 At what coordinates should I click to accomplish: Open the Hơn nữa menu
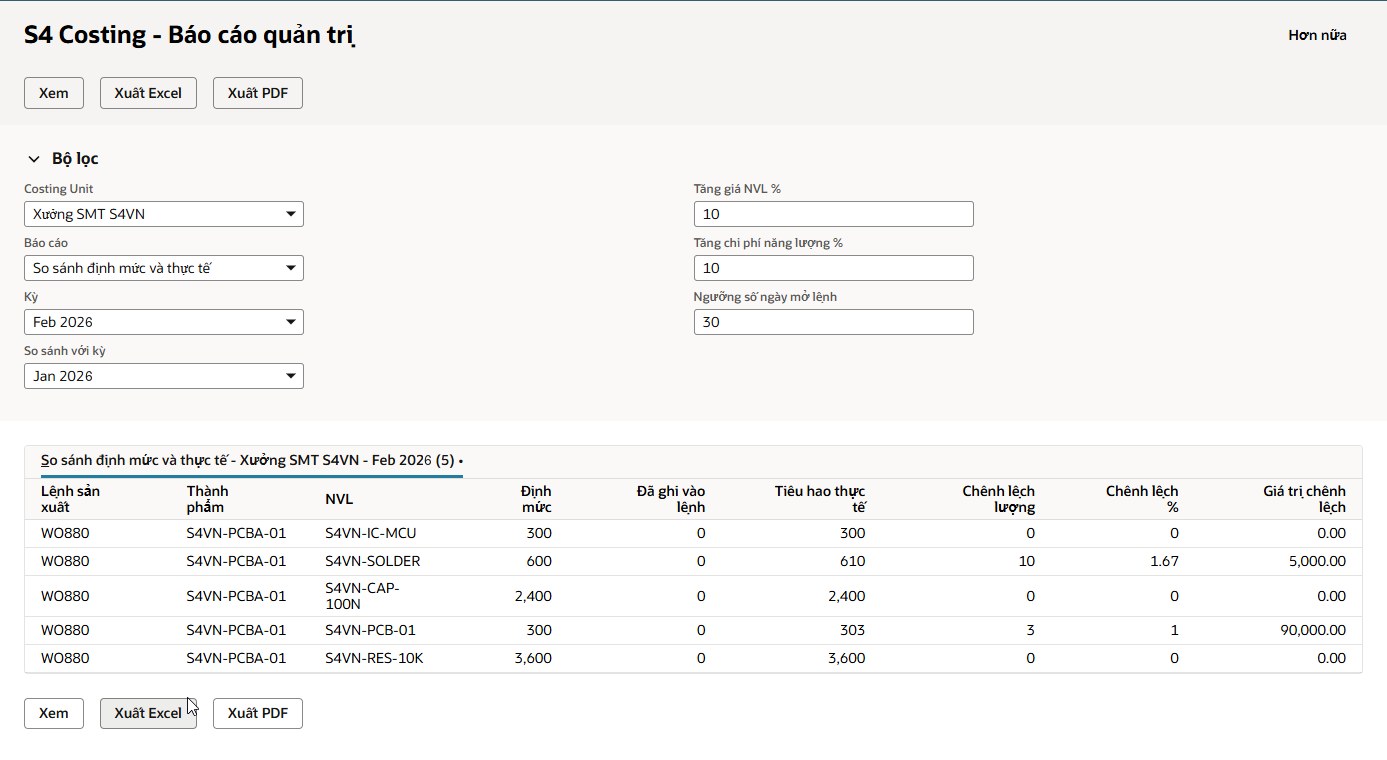click(1317, 35)
